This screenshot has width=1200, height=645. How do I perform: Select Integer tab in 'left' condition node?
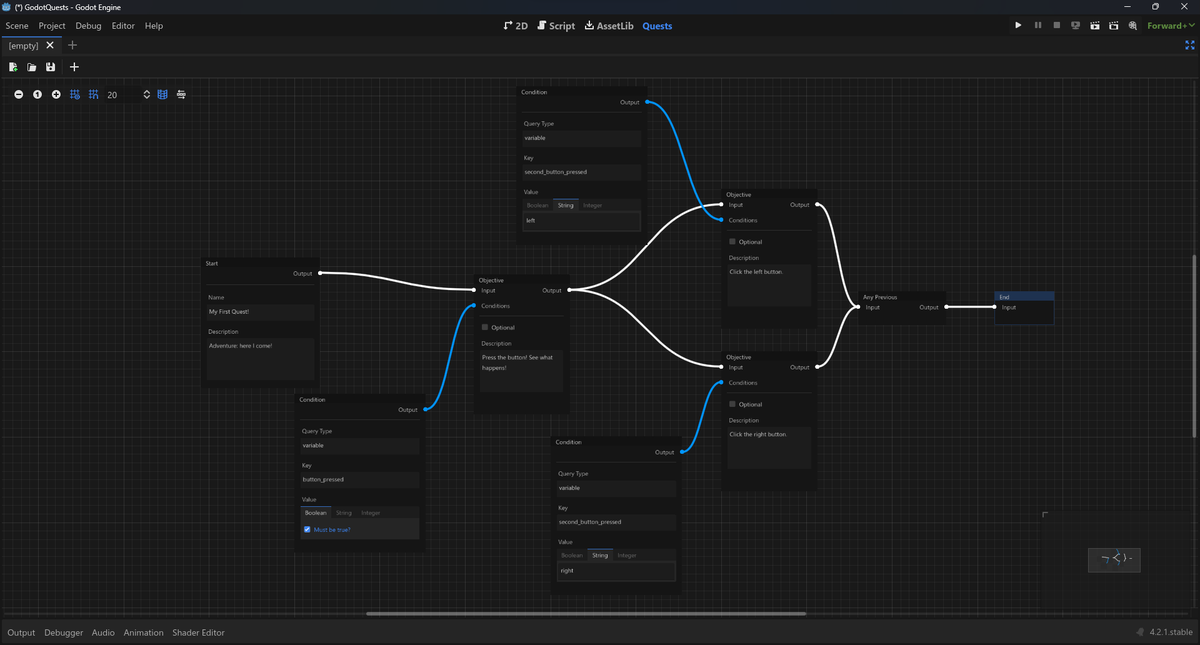pyautogui.click(x=592, y=205)
